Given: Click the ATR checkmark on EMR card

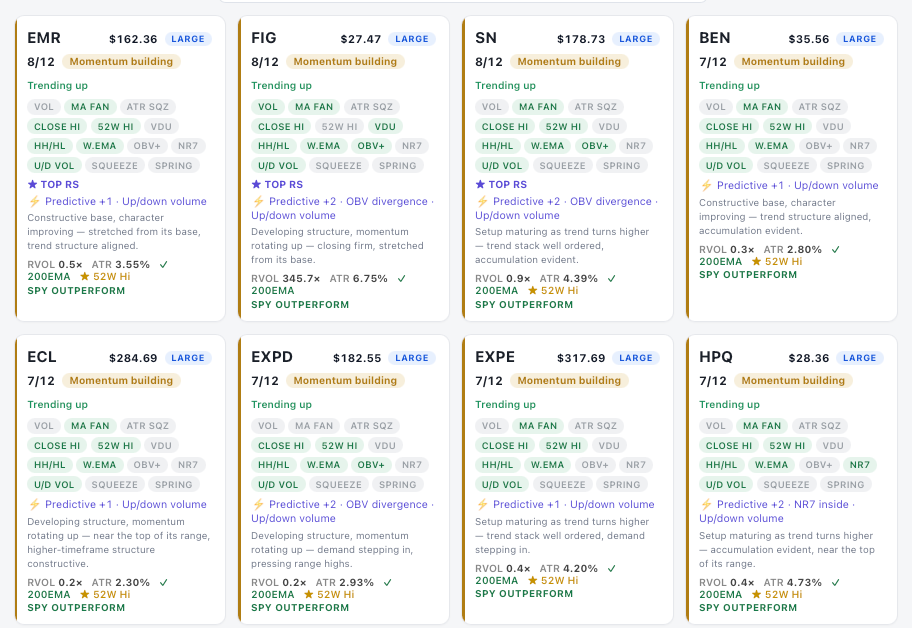Looking at the screenshot, I should tap(164, 265).
